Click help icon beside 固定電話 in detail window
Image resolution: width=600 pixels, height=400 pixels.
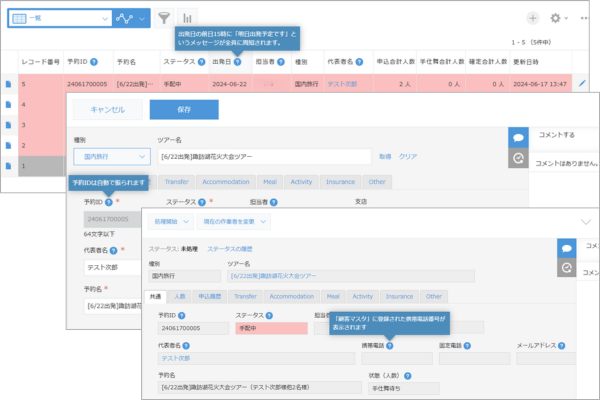point(467,346)
